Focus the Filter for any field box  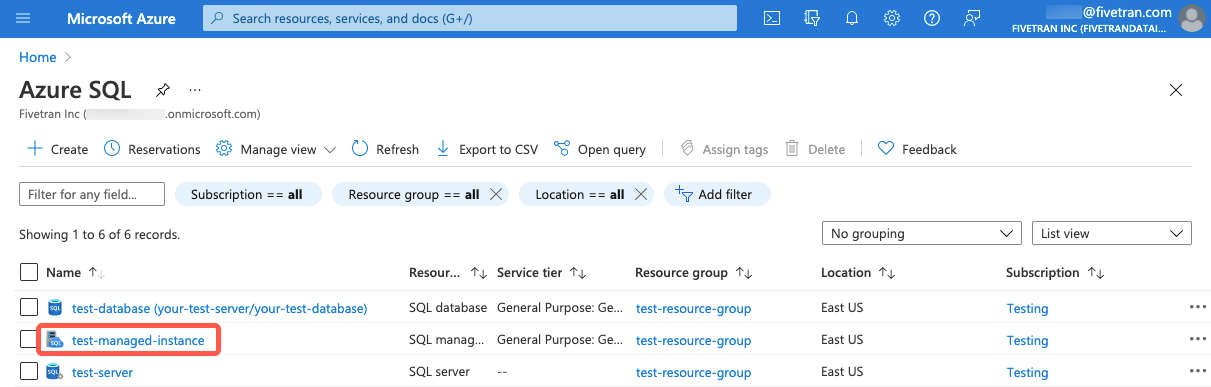92,194
